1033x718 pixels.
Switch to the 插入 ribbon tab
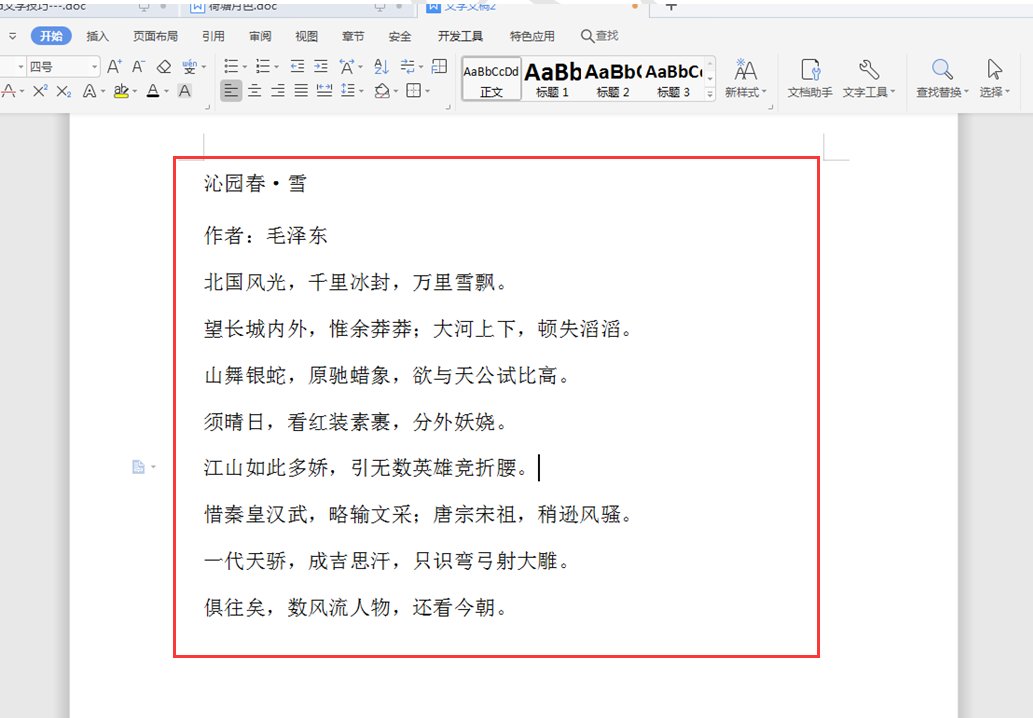tap(98, 36)
